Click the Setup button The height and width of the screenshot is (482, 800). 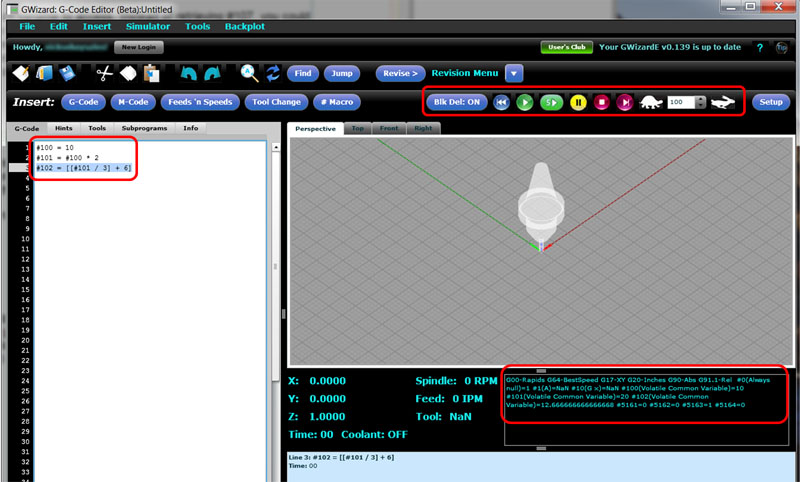[770, 102]
